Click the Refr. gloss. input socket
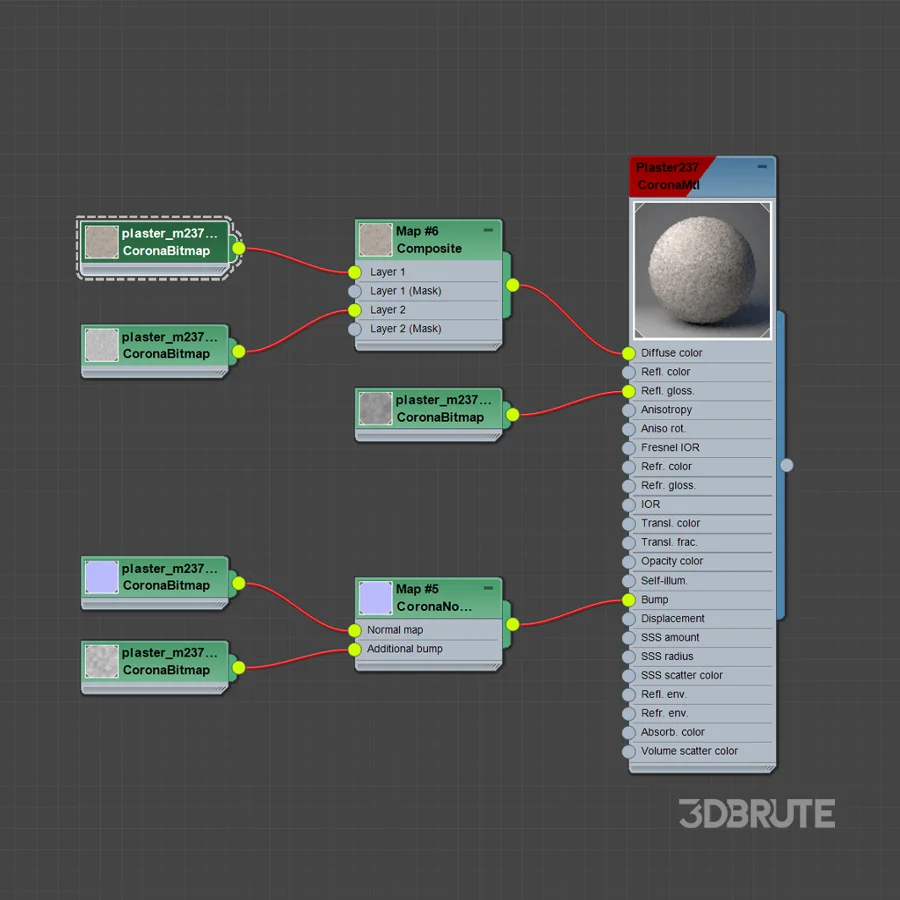 point(629,486)
